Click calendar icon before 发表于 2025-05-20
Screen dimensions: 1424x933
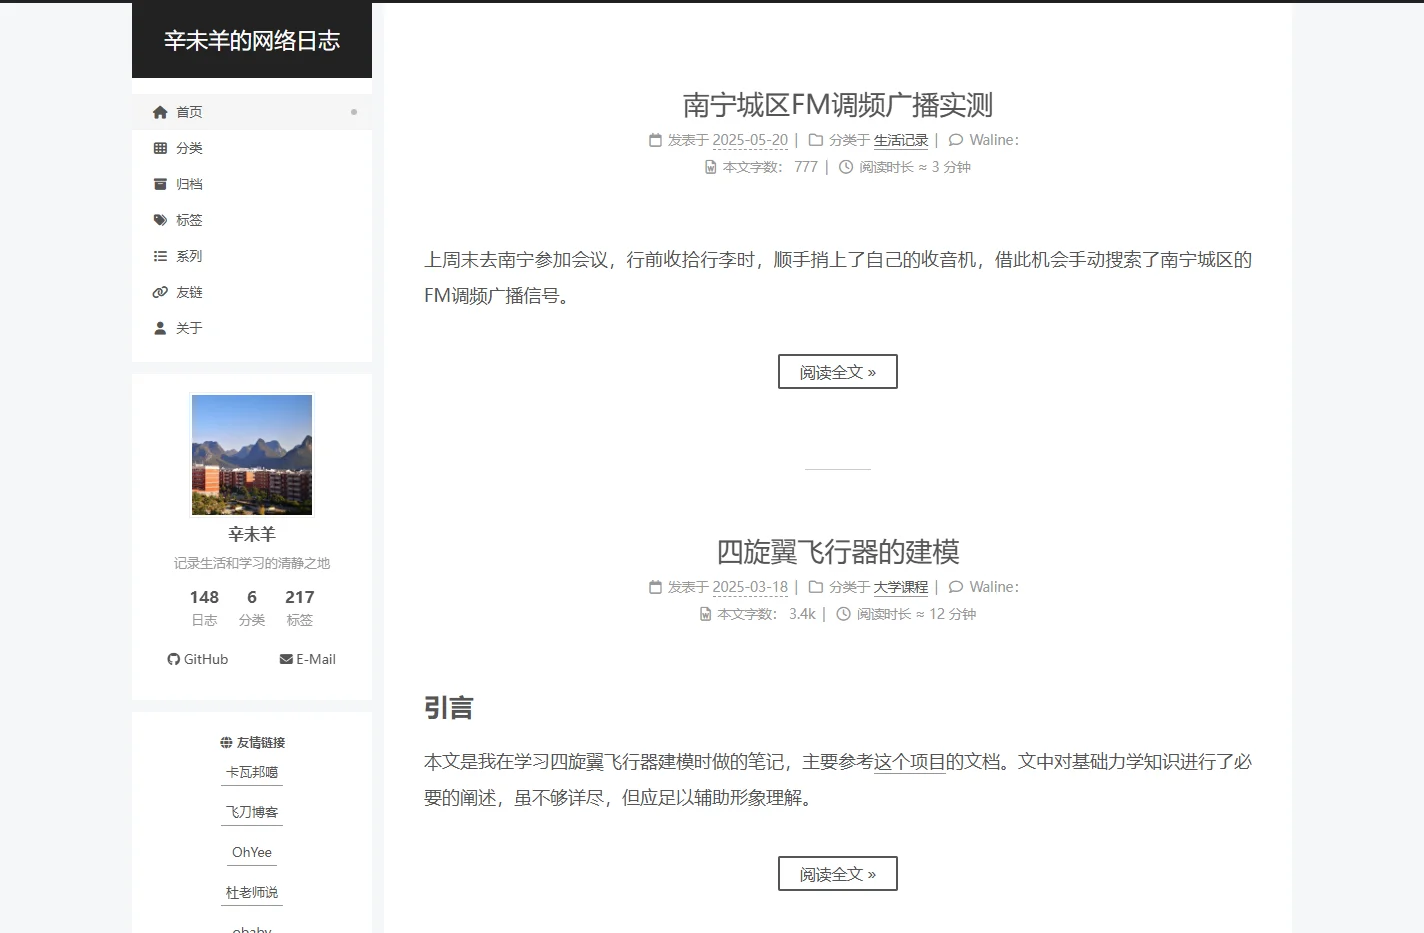(x=655, y=140)
